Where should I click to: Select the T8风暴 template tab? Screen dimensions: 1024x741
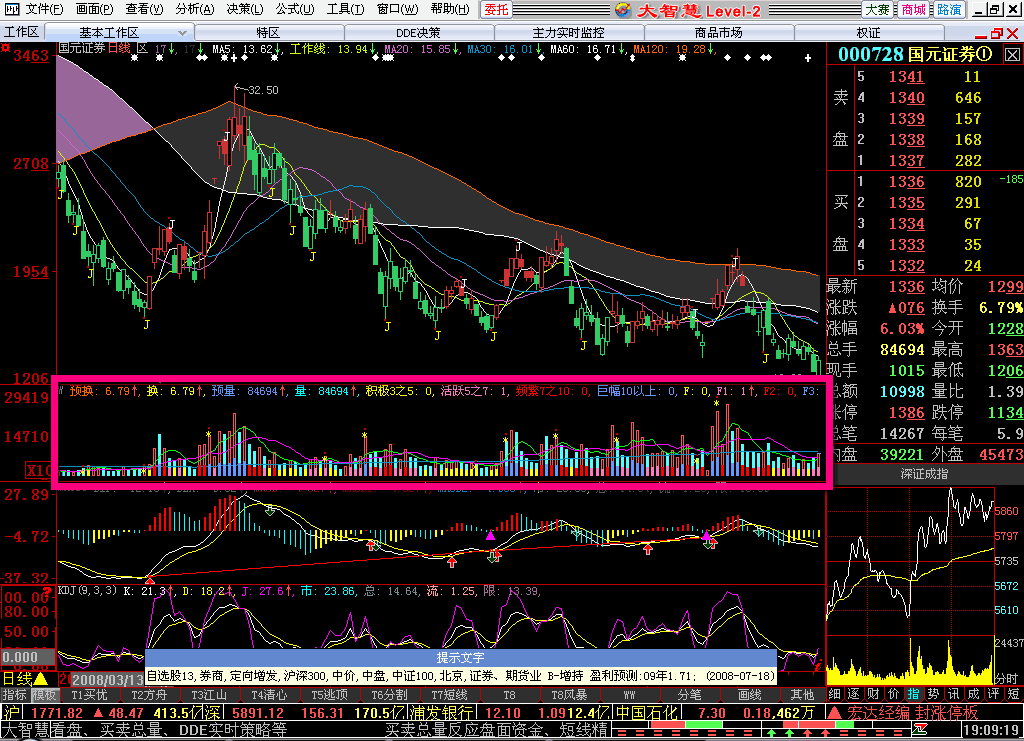pos(569,695)
